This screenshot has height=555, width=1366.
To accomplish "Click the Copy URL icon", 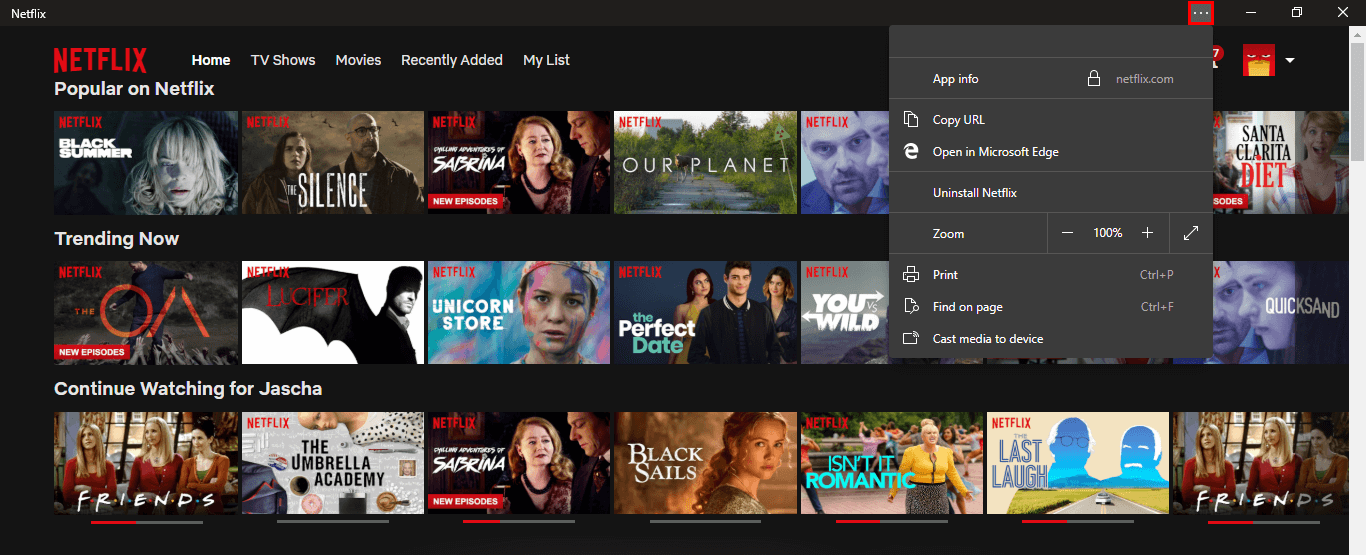I will tap(911, 119).
